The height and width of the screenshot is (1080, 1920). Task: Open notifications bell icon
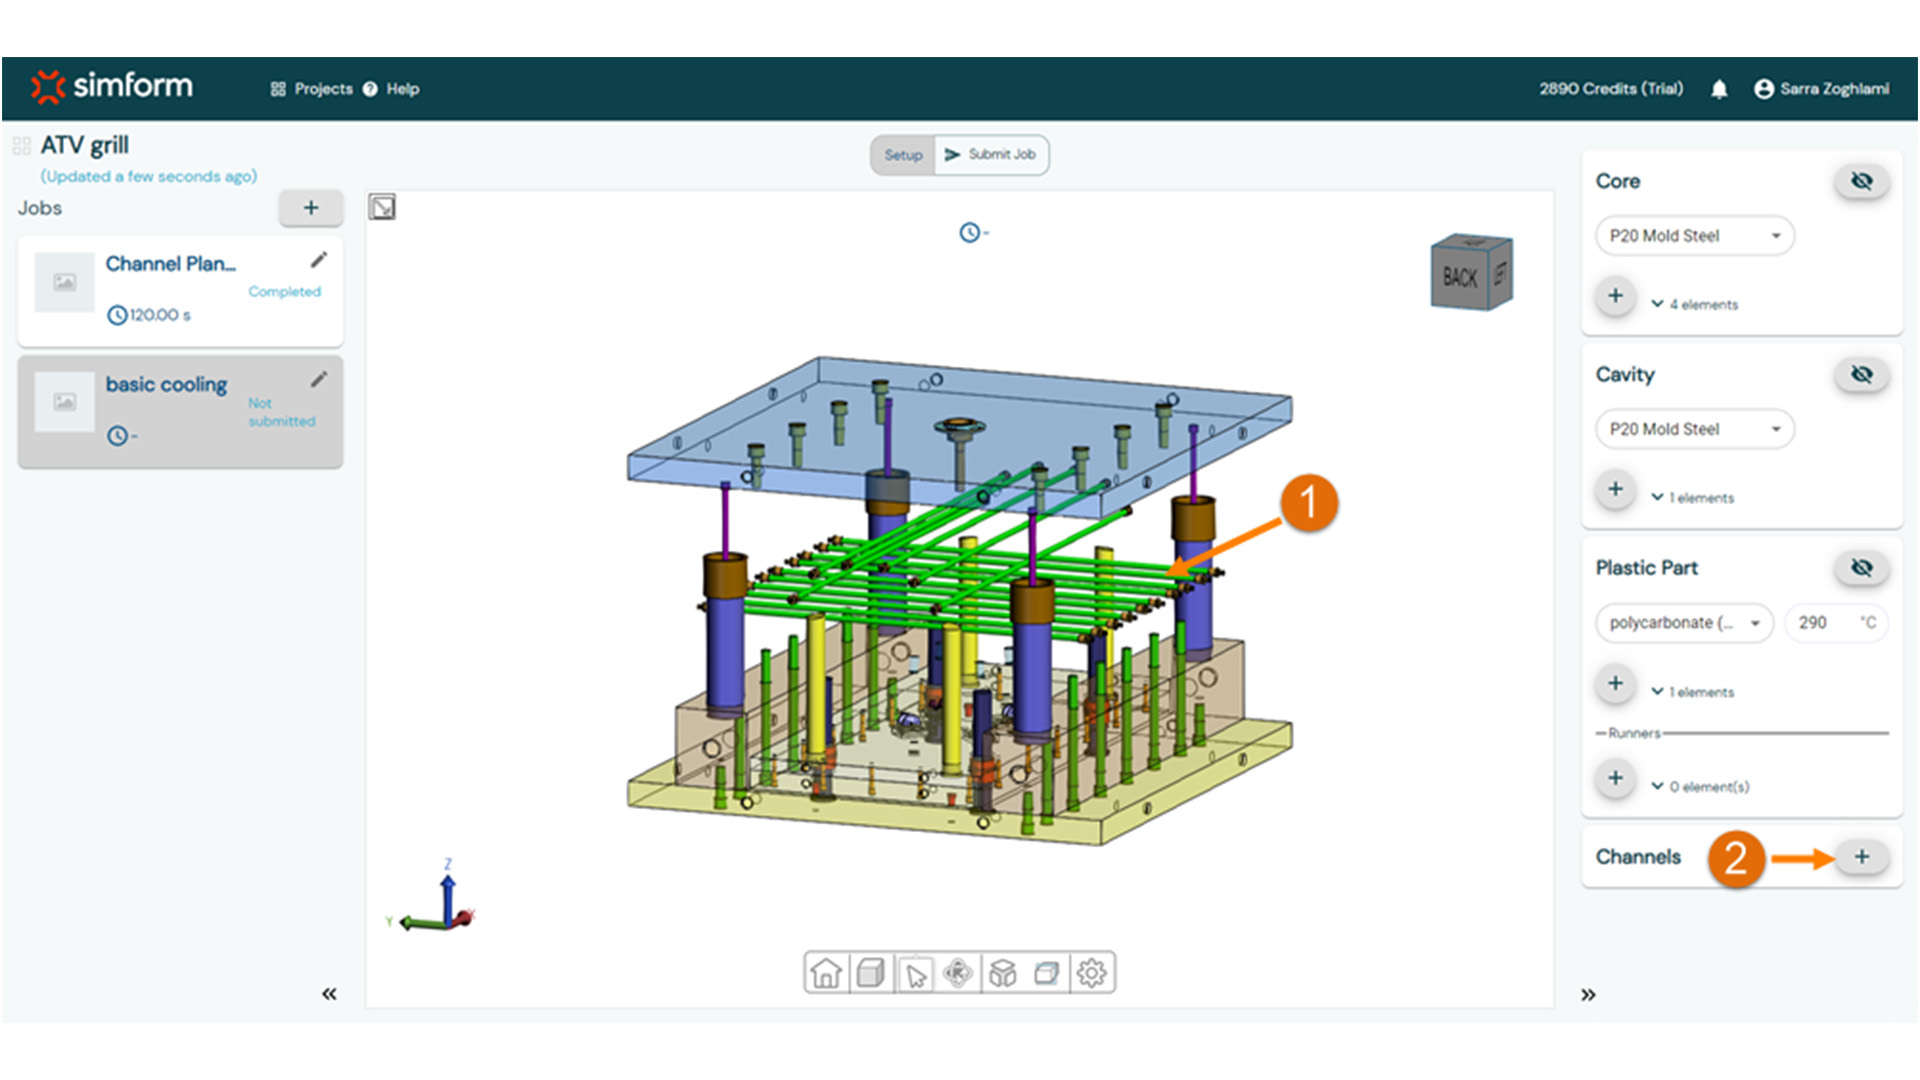(1719, 89)
